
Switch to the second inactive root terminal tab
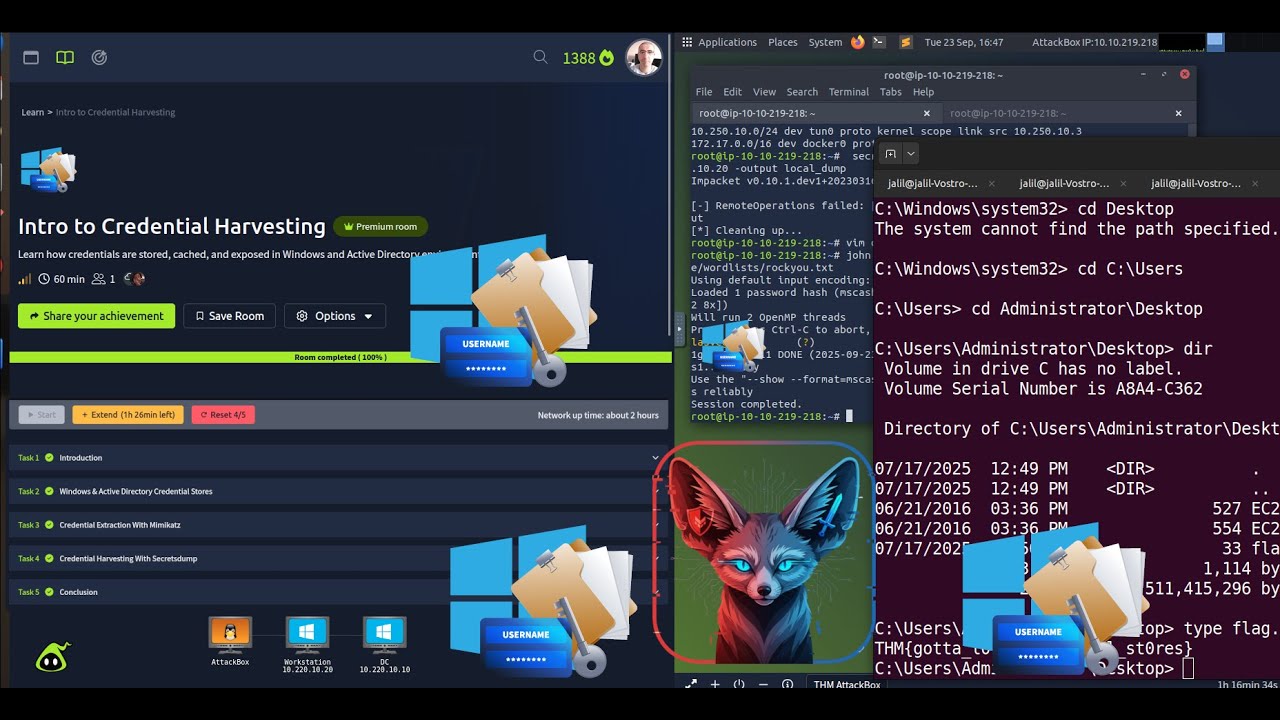point(1066,113)
